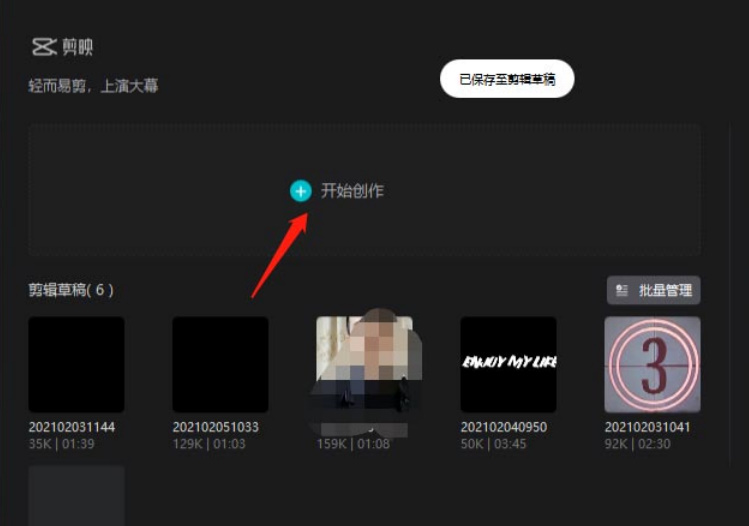Open draft thumbnail 202102051033
Screen dimensions: 749x526
point(220,364)
